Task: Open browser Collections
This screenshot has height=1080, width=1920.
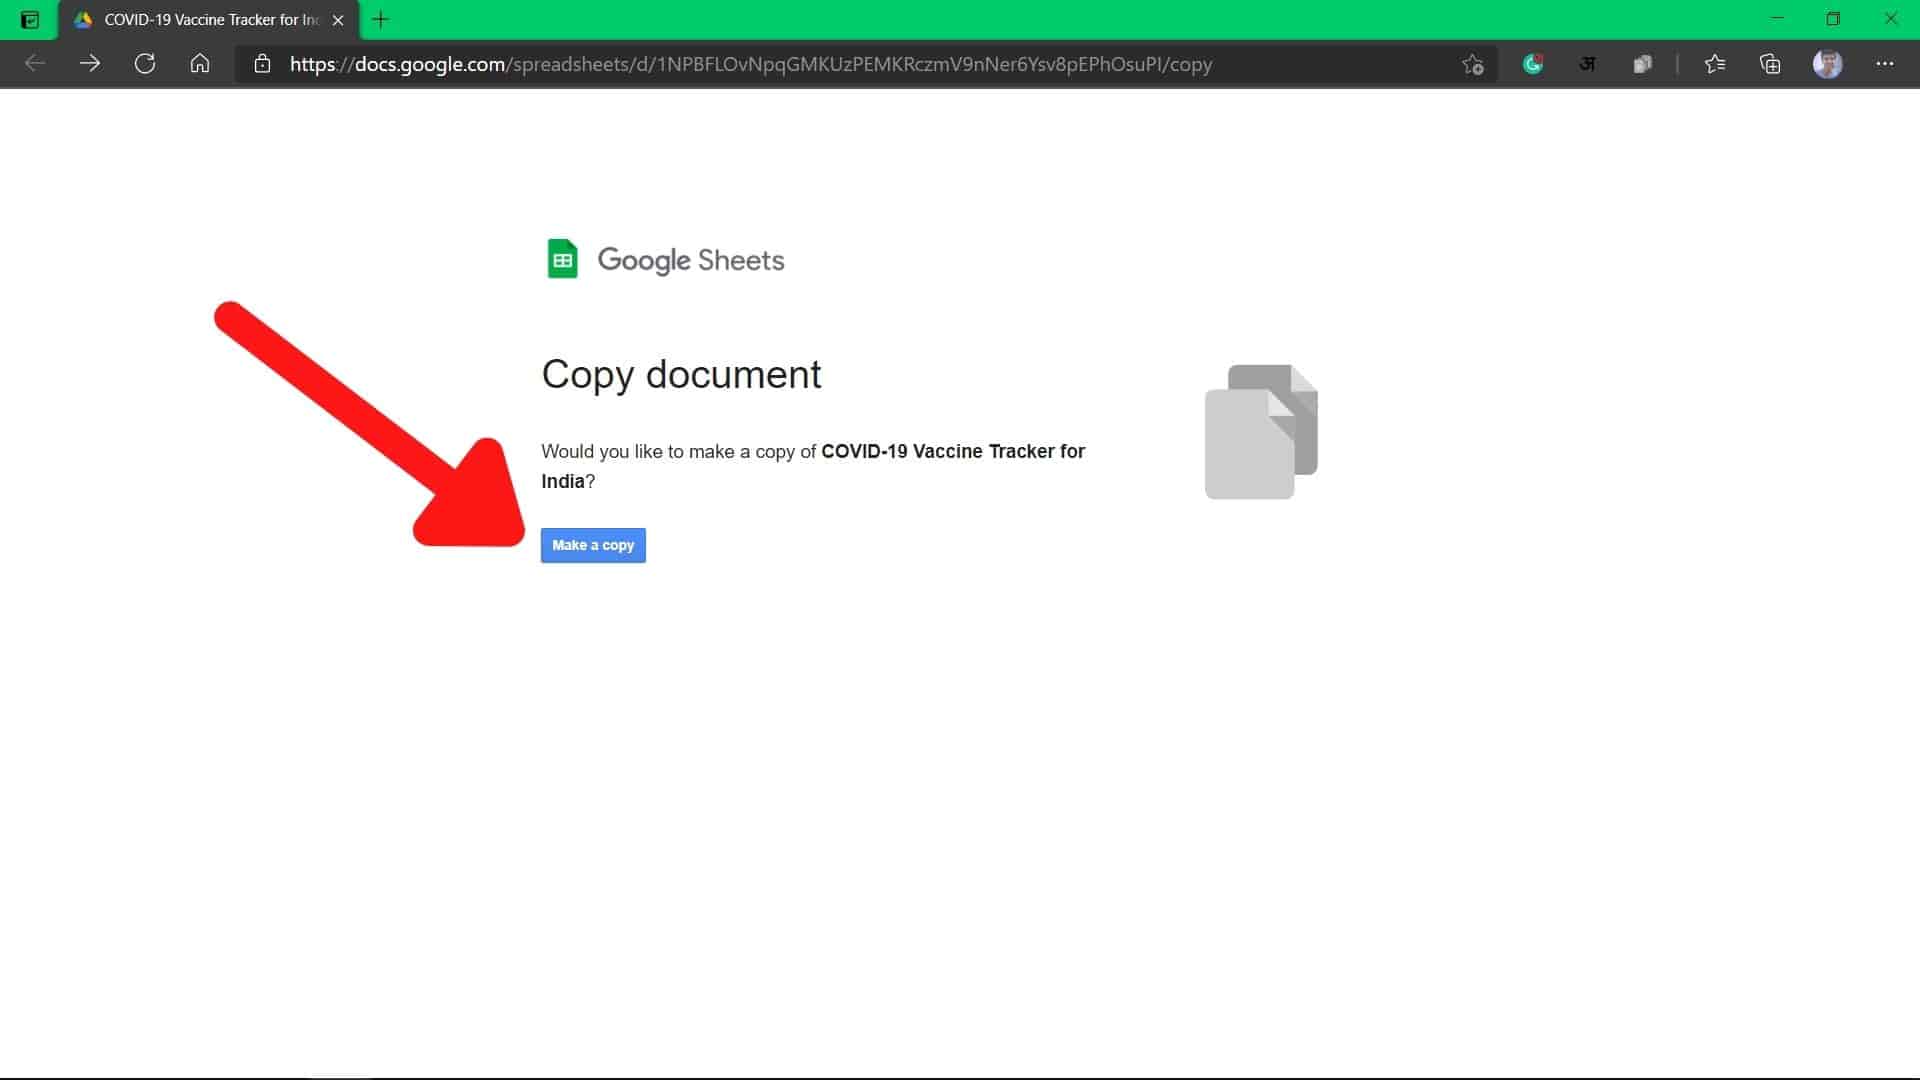Action: (x=1770, y=64)
